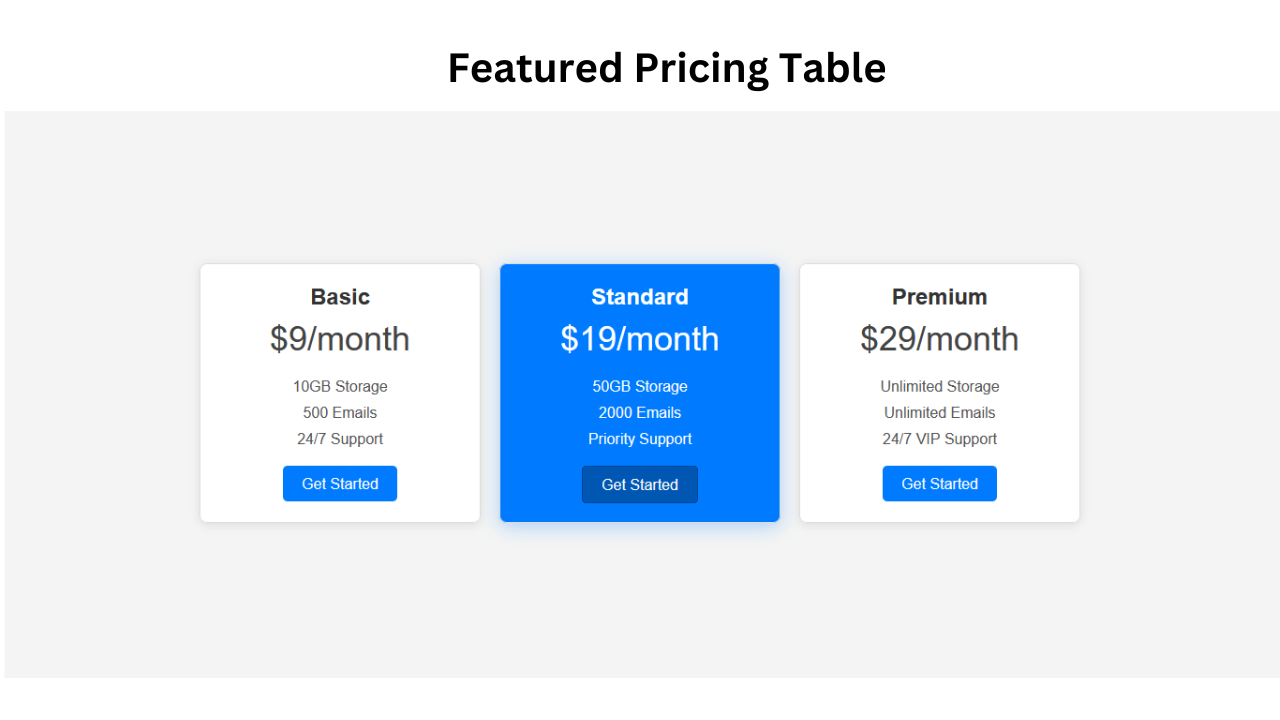Click the $29/month price
Image resolution: width=1280 pixels, height=720 pixels.
point(939,339)
